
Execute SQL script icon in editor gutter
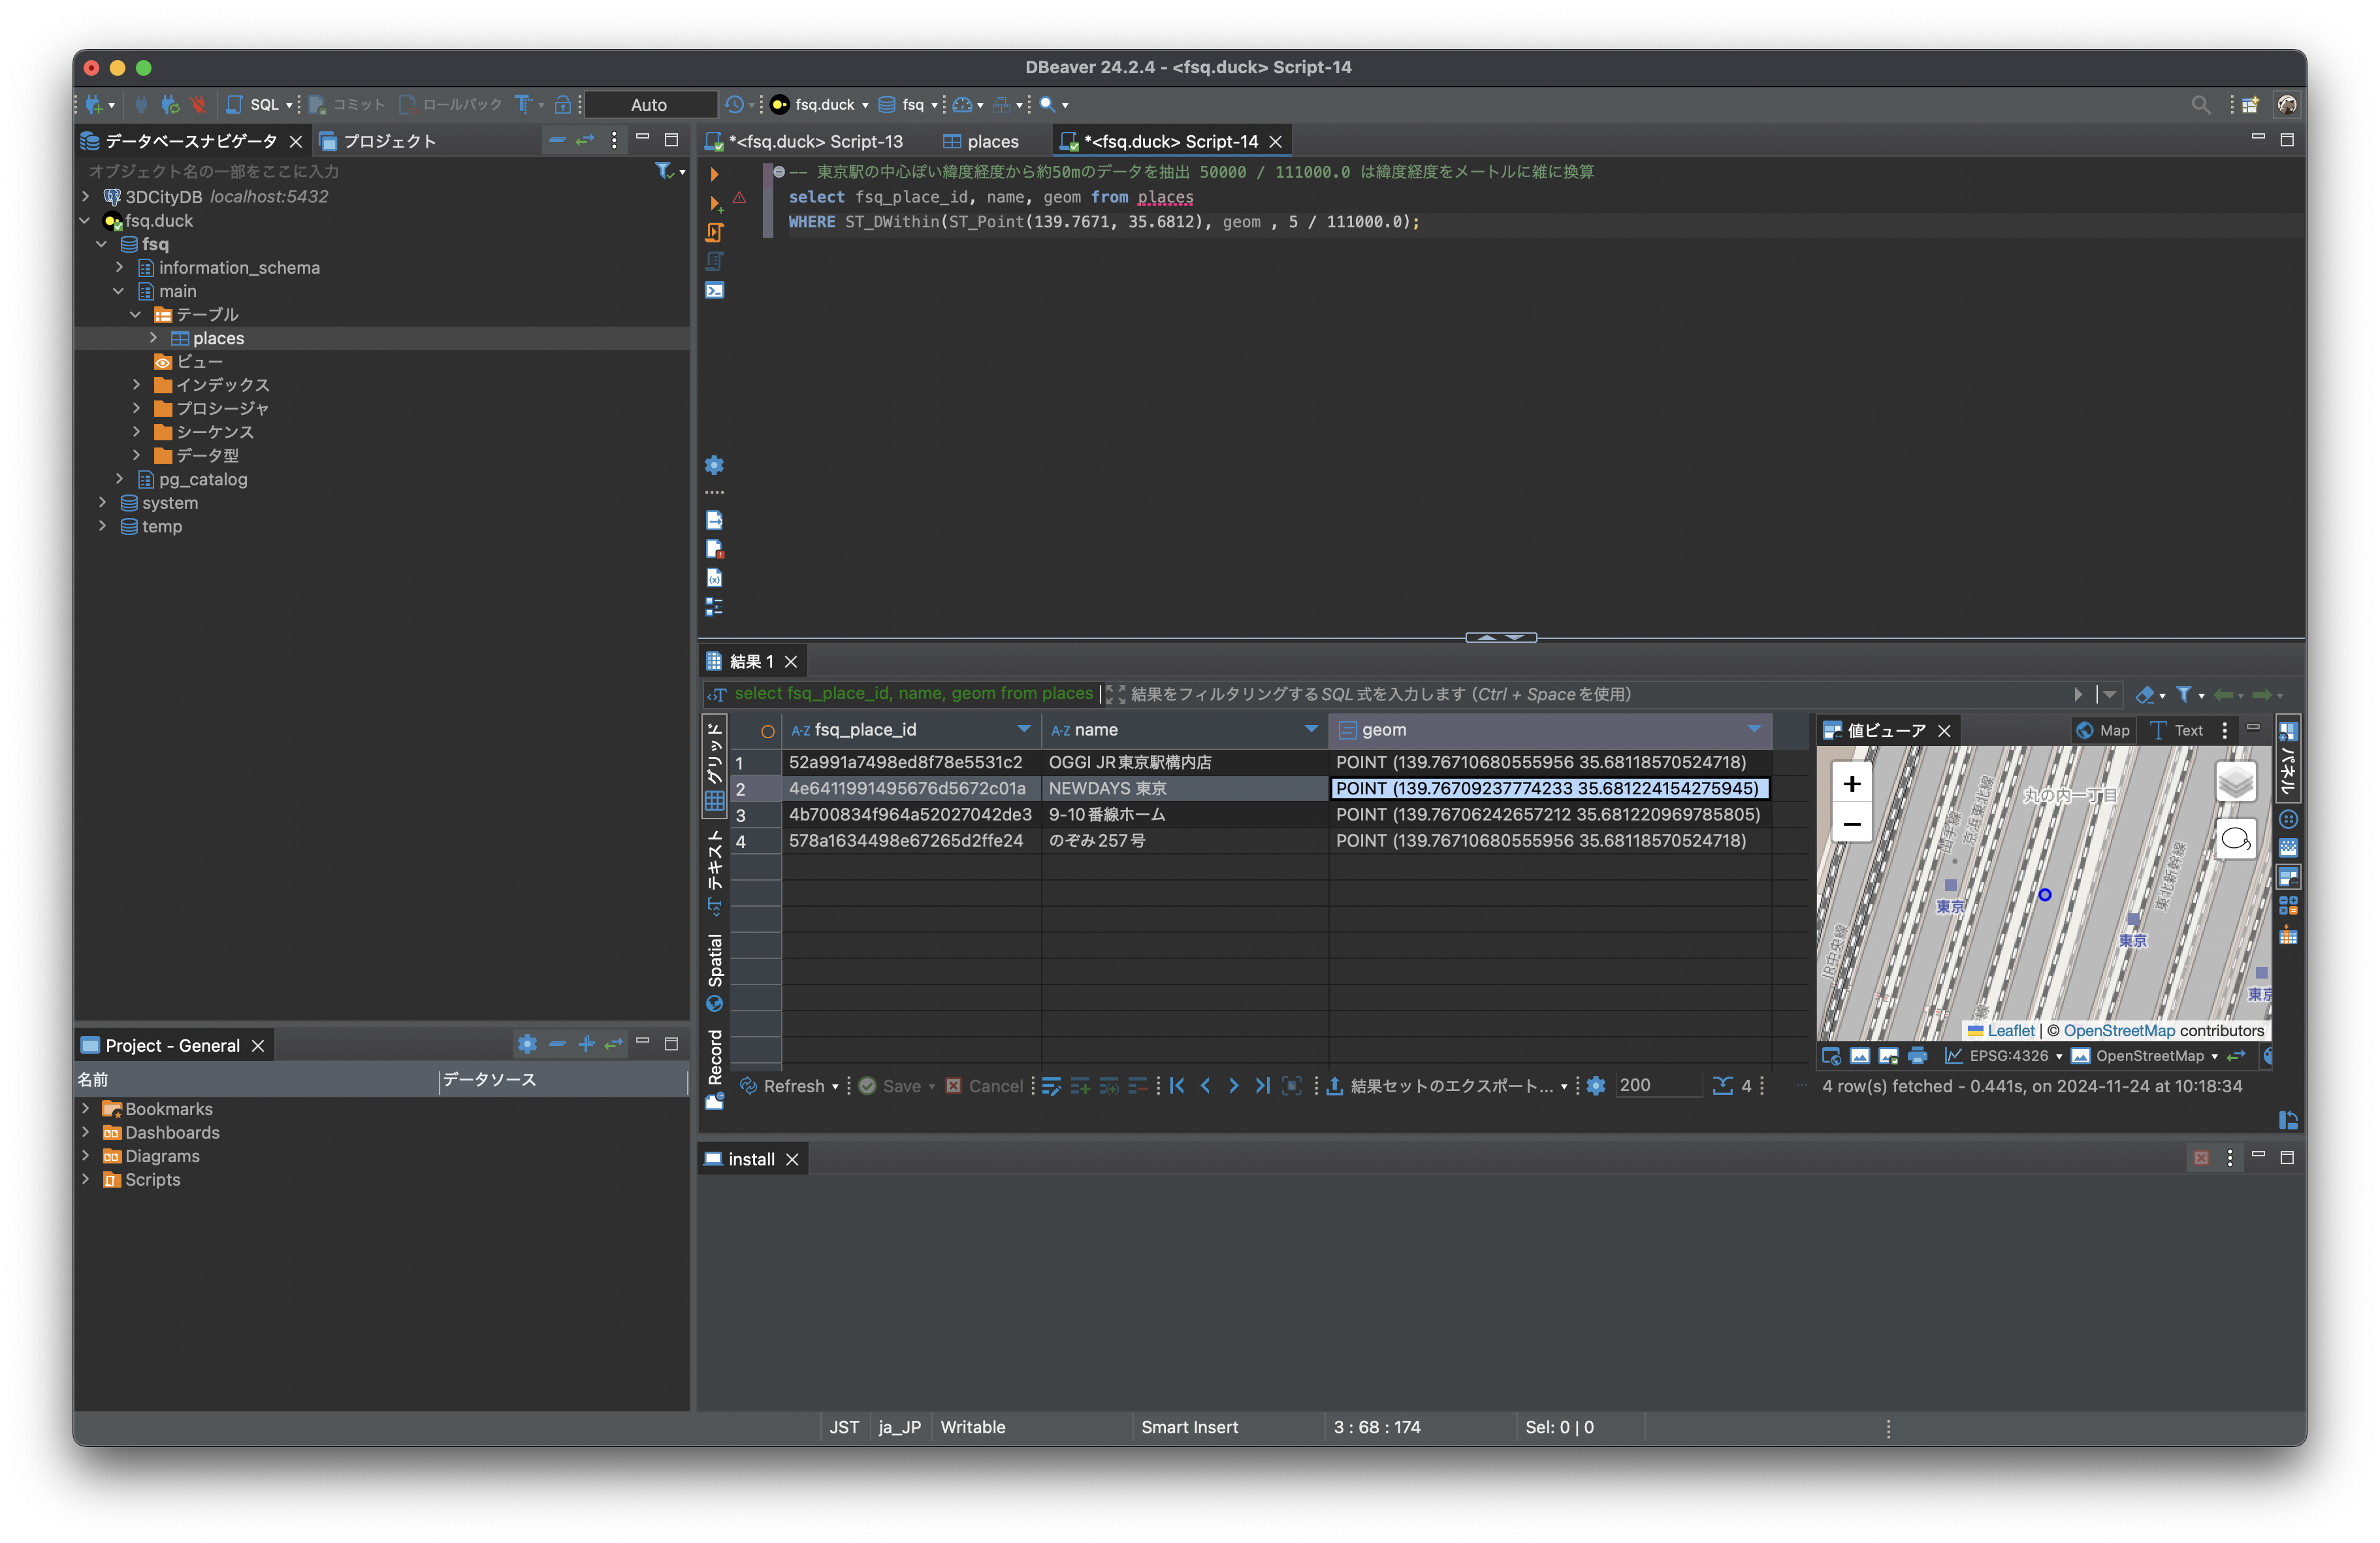tap(714, 232)
